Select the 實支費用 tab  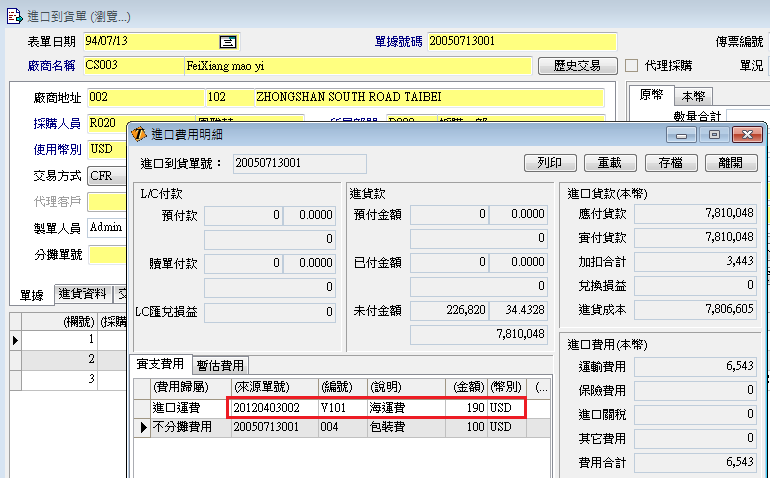pyautogui.click(x=160, y=365)
